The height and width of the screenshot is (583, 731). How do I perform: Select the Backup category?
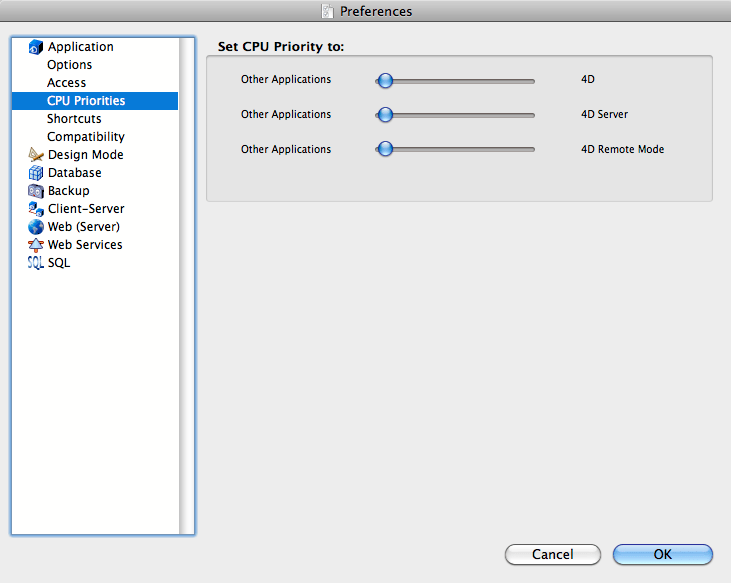click(69, 191)
